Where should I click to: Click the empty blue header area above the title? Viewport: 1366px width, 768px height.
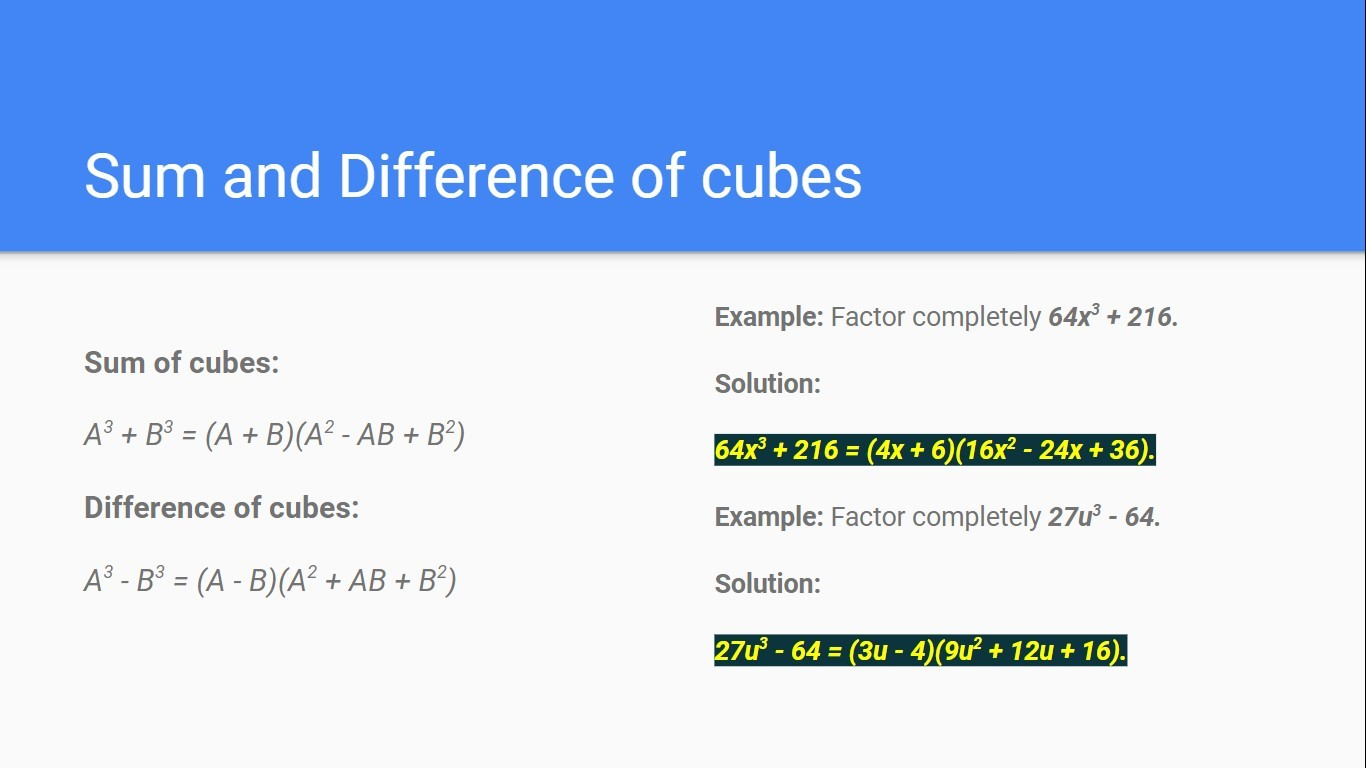pos(683,65)
